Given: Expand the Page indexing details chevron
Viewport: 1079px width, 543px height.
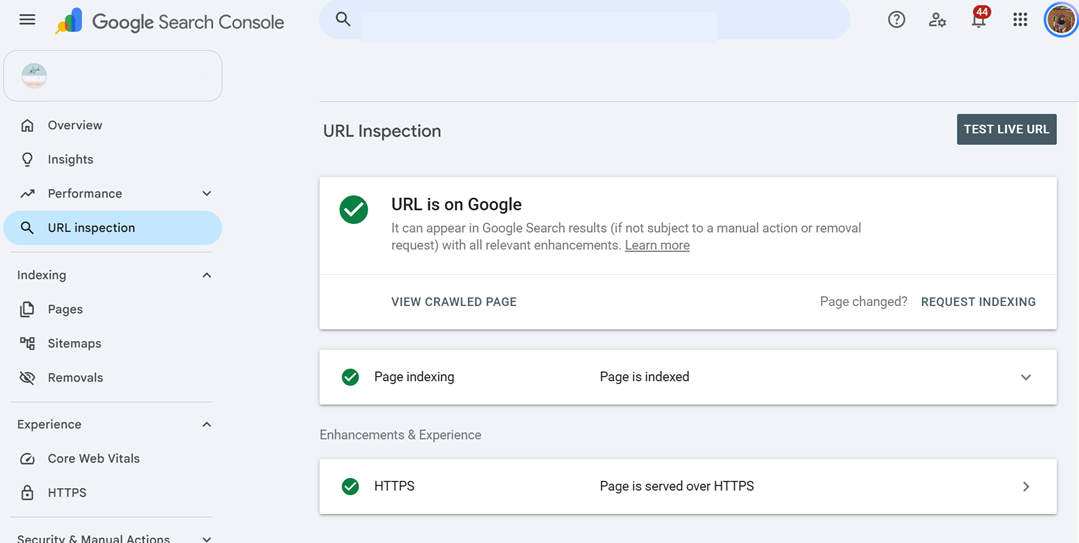Looking at the screenshot, I should (x=1025, y=377).
